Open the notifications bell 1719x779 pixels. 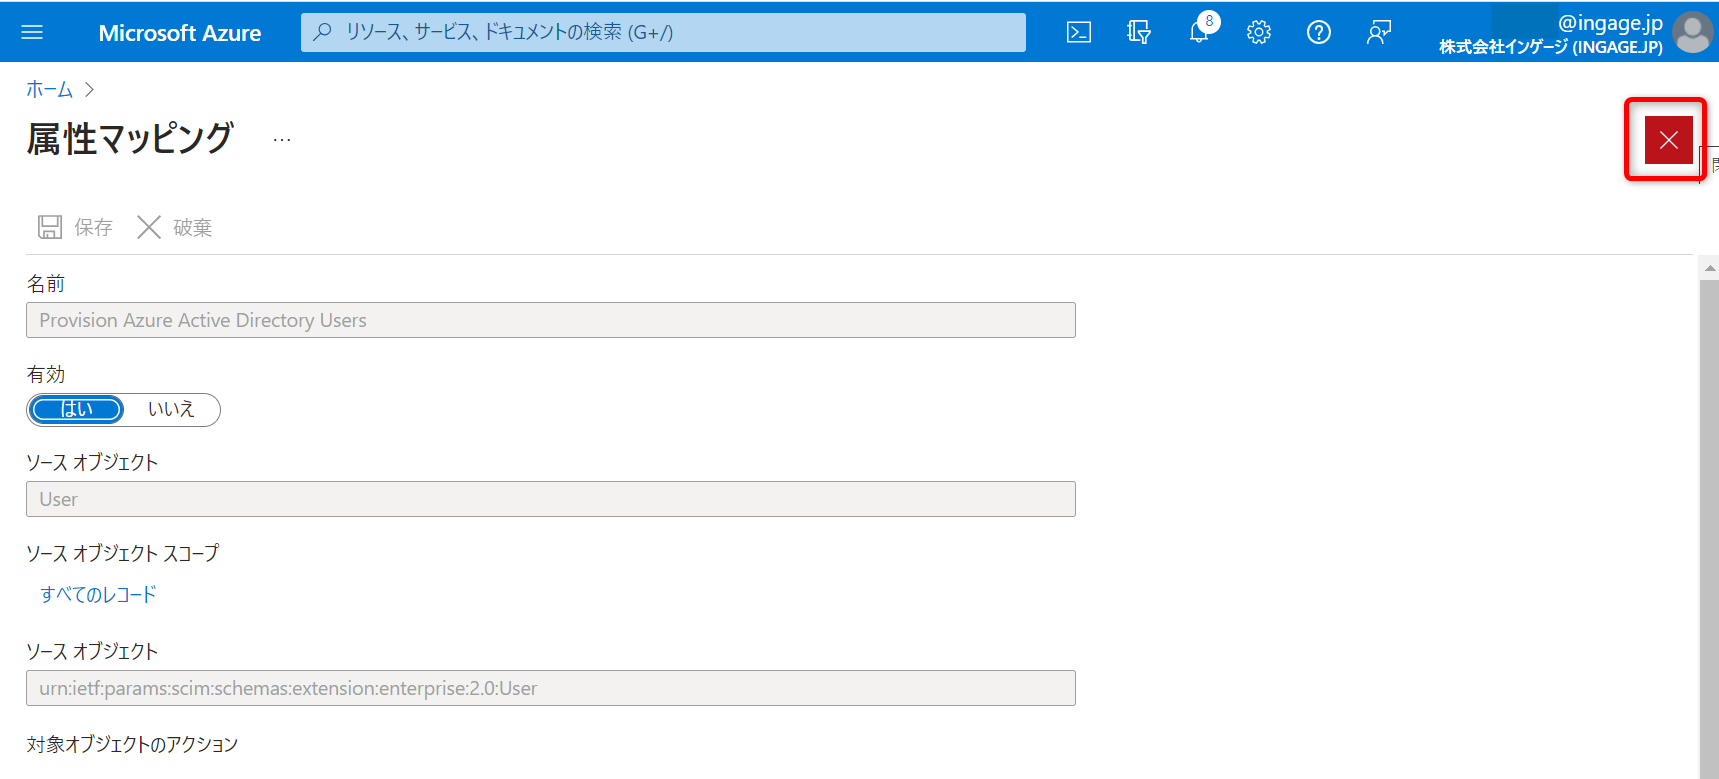click(x=1199, y=32)
